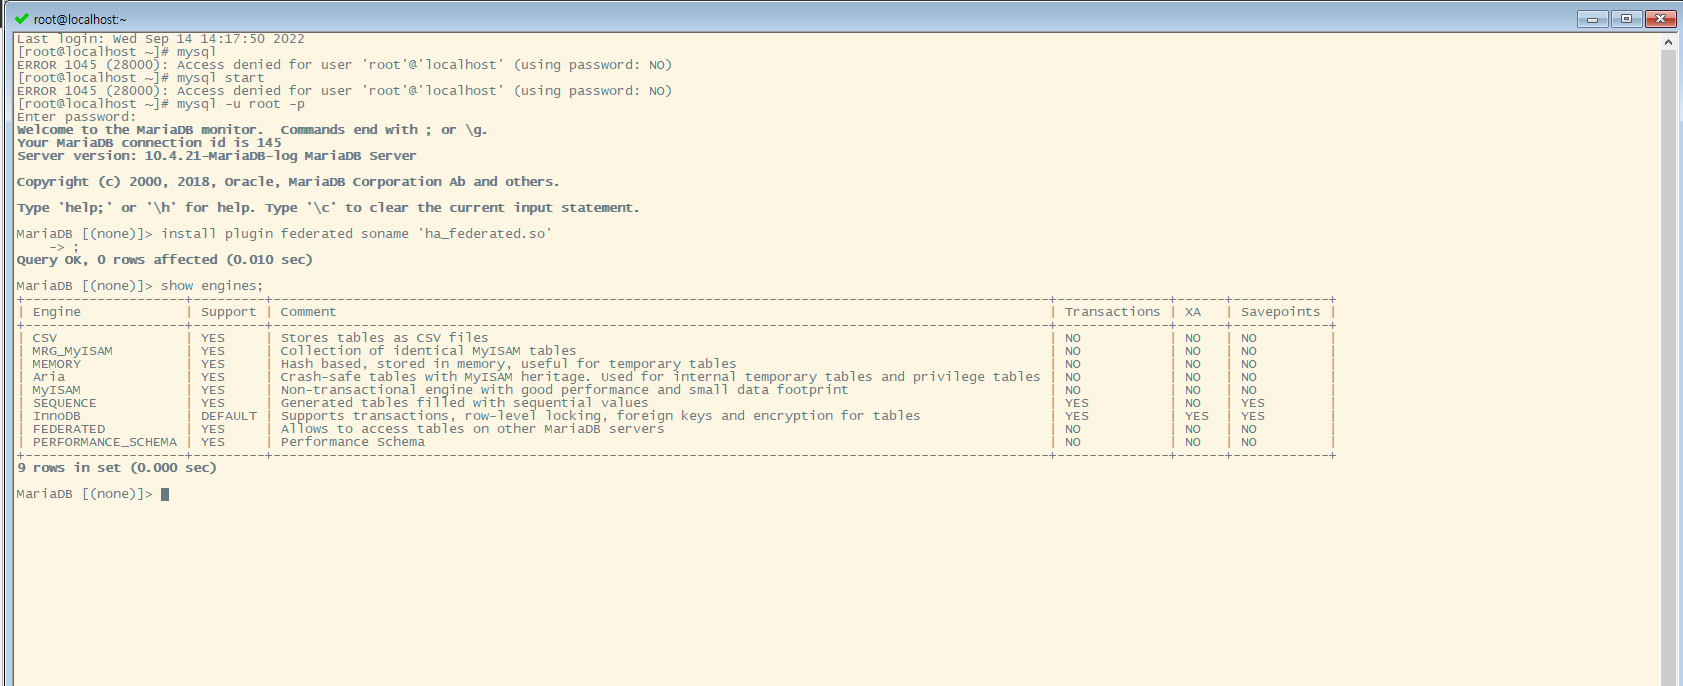This screenshot has width=1683, height=686.
Task: Click the 'MyISAM' engine name
Action: [x=57, y=390]
